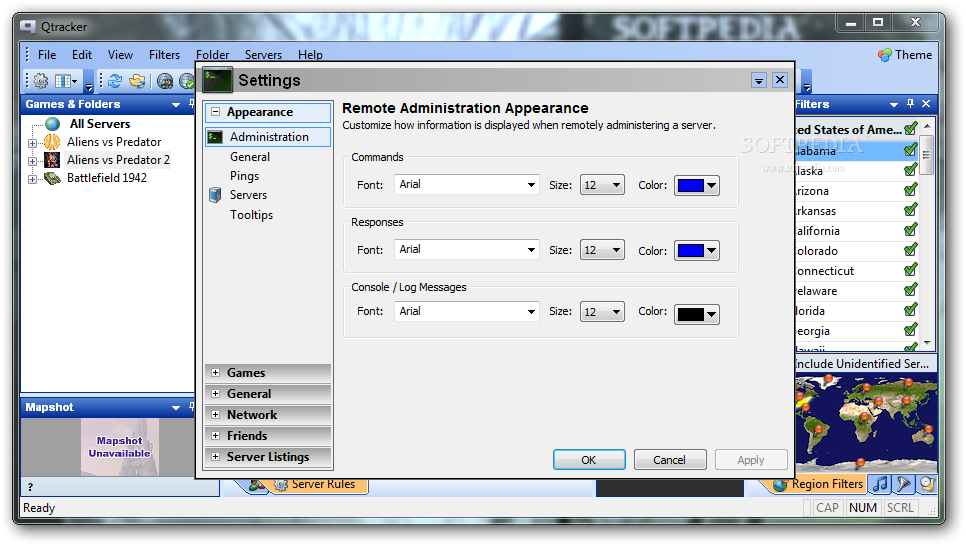Viewport: 966px width, 545px height.
Task: Open the Help menu
Action: click(x=310, y=55)
